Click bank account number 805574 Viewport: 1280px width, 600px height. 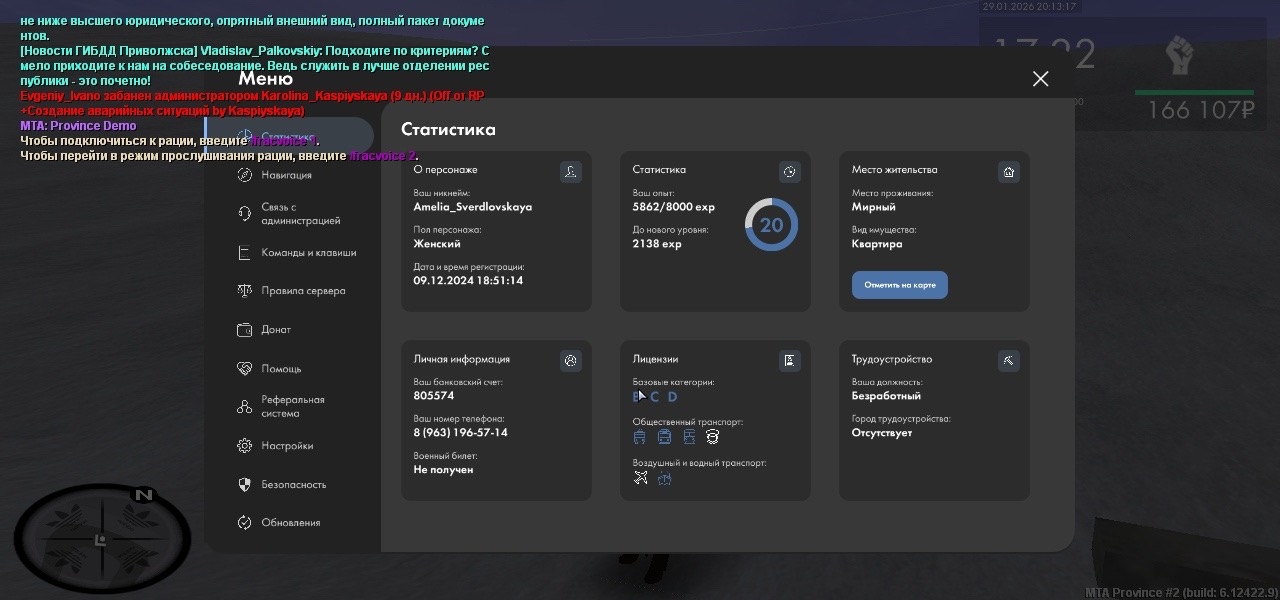click(434, 396)
